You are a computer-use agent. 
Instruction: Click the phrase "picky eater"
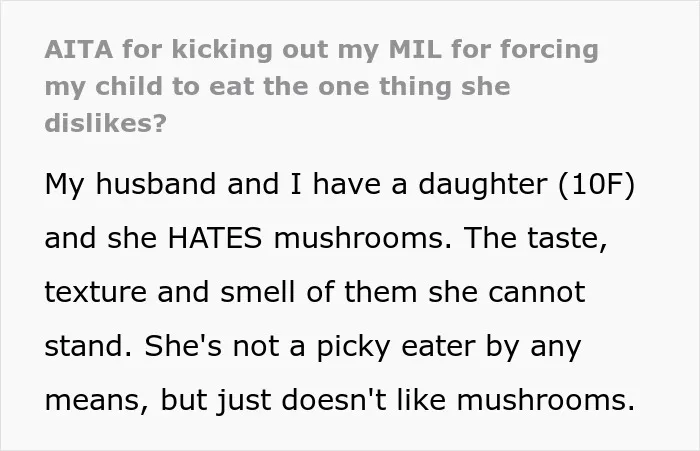(396, 347)
